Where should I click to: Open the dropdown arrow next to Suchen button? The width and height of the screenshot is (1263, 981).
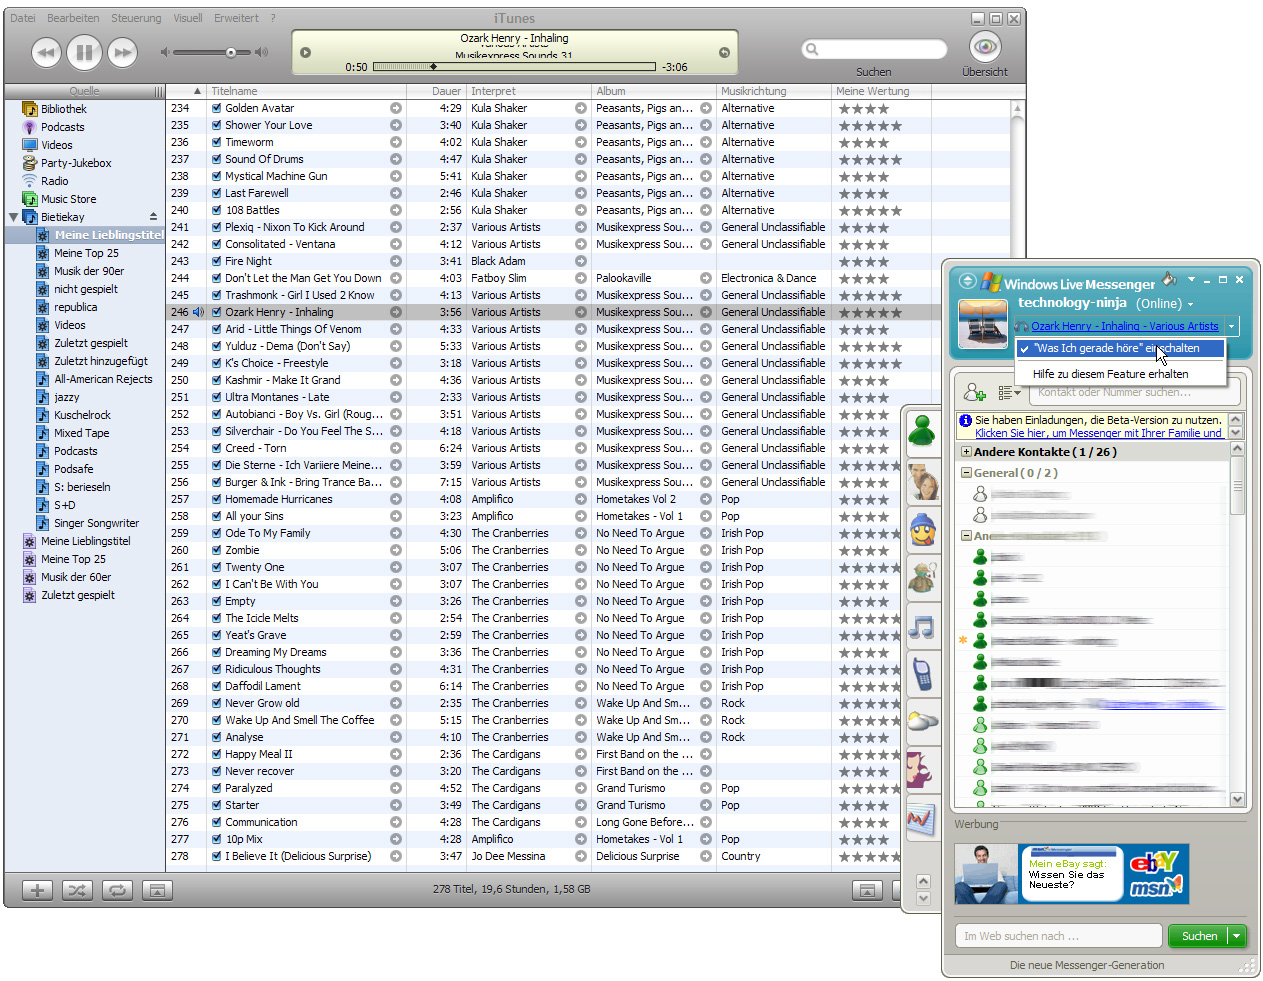(1237, 936)
